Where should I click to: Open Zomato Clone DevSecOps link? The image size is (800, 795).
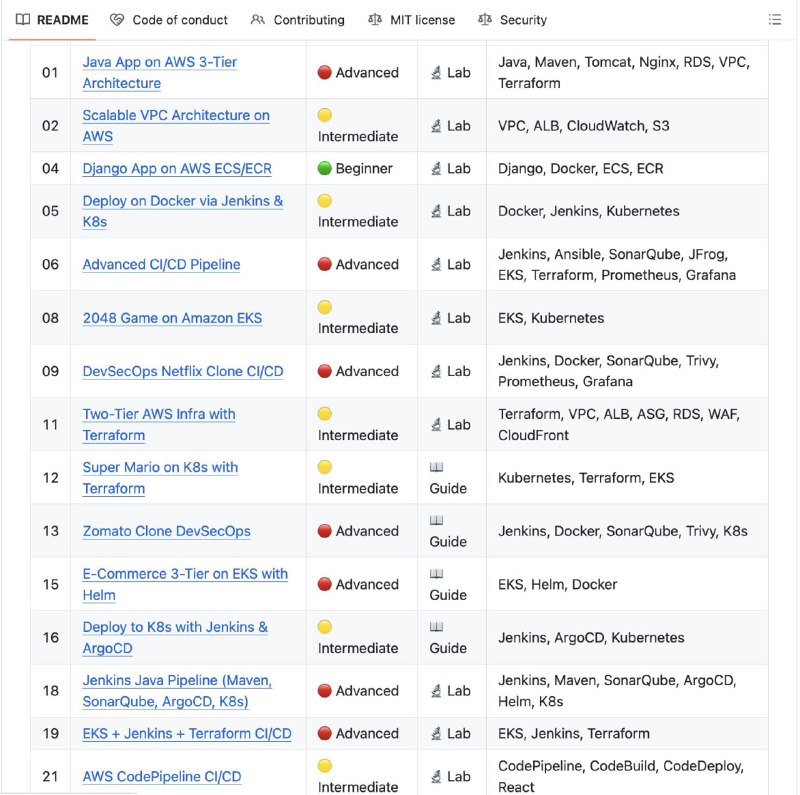(x=166, y=531)
